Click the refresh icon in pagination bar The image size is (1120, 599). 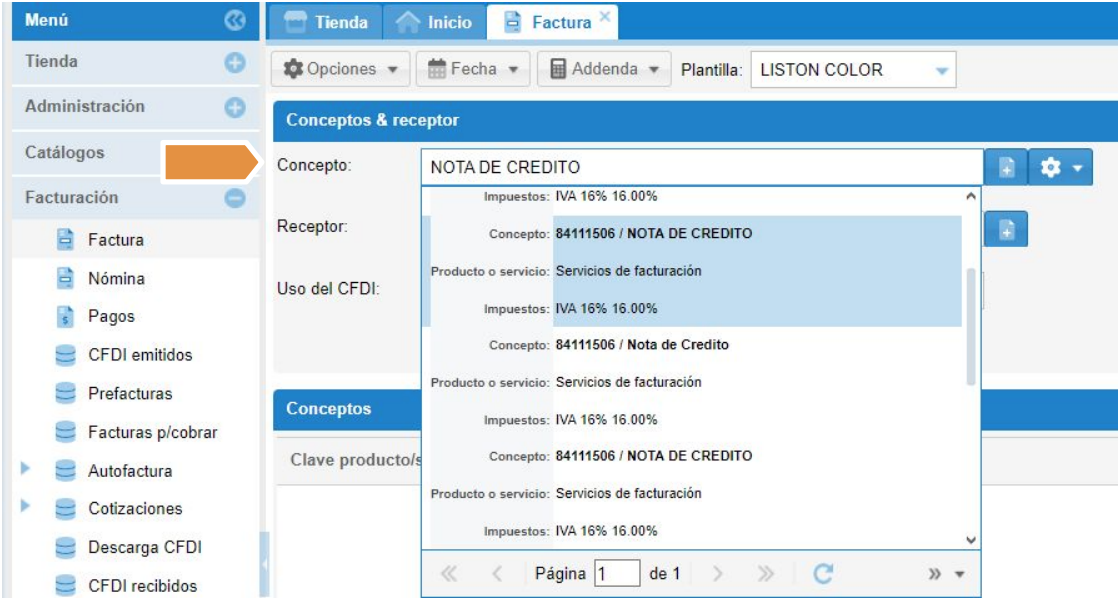[x=823, y=573]
